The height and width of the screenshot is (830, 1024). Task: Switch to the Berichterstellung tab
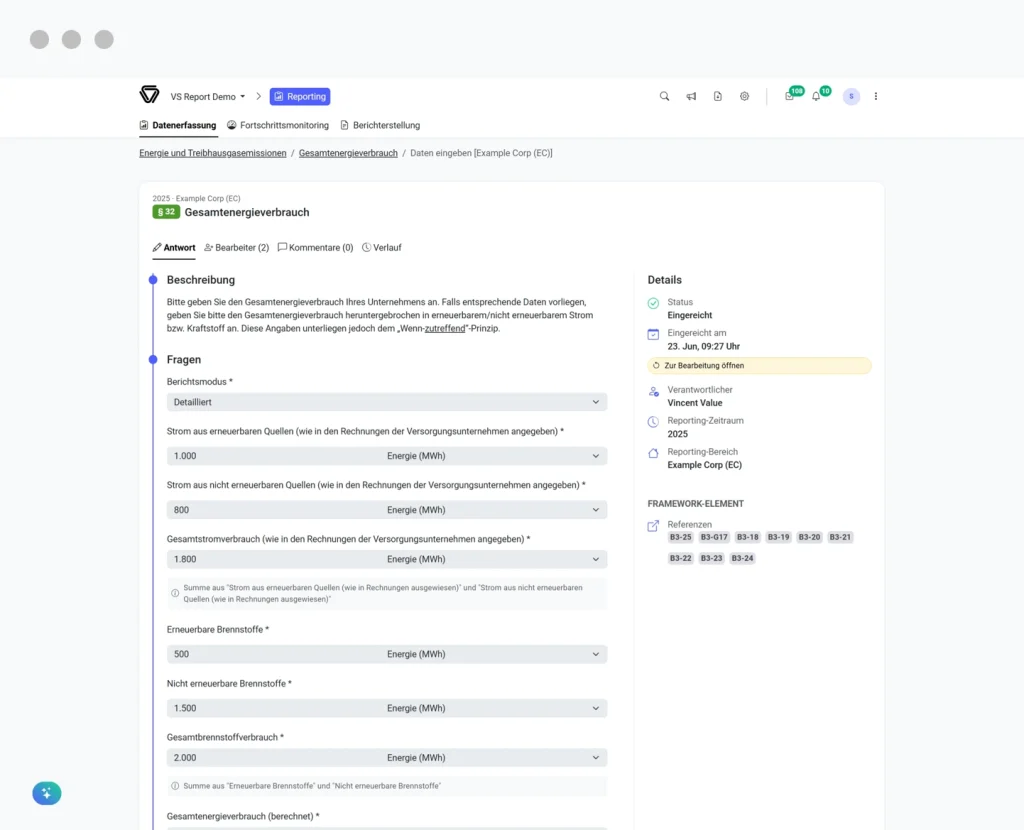click(x=380, y=125)
